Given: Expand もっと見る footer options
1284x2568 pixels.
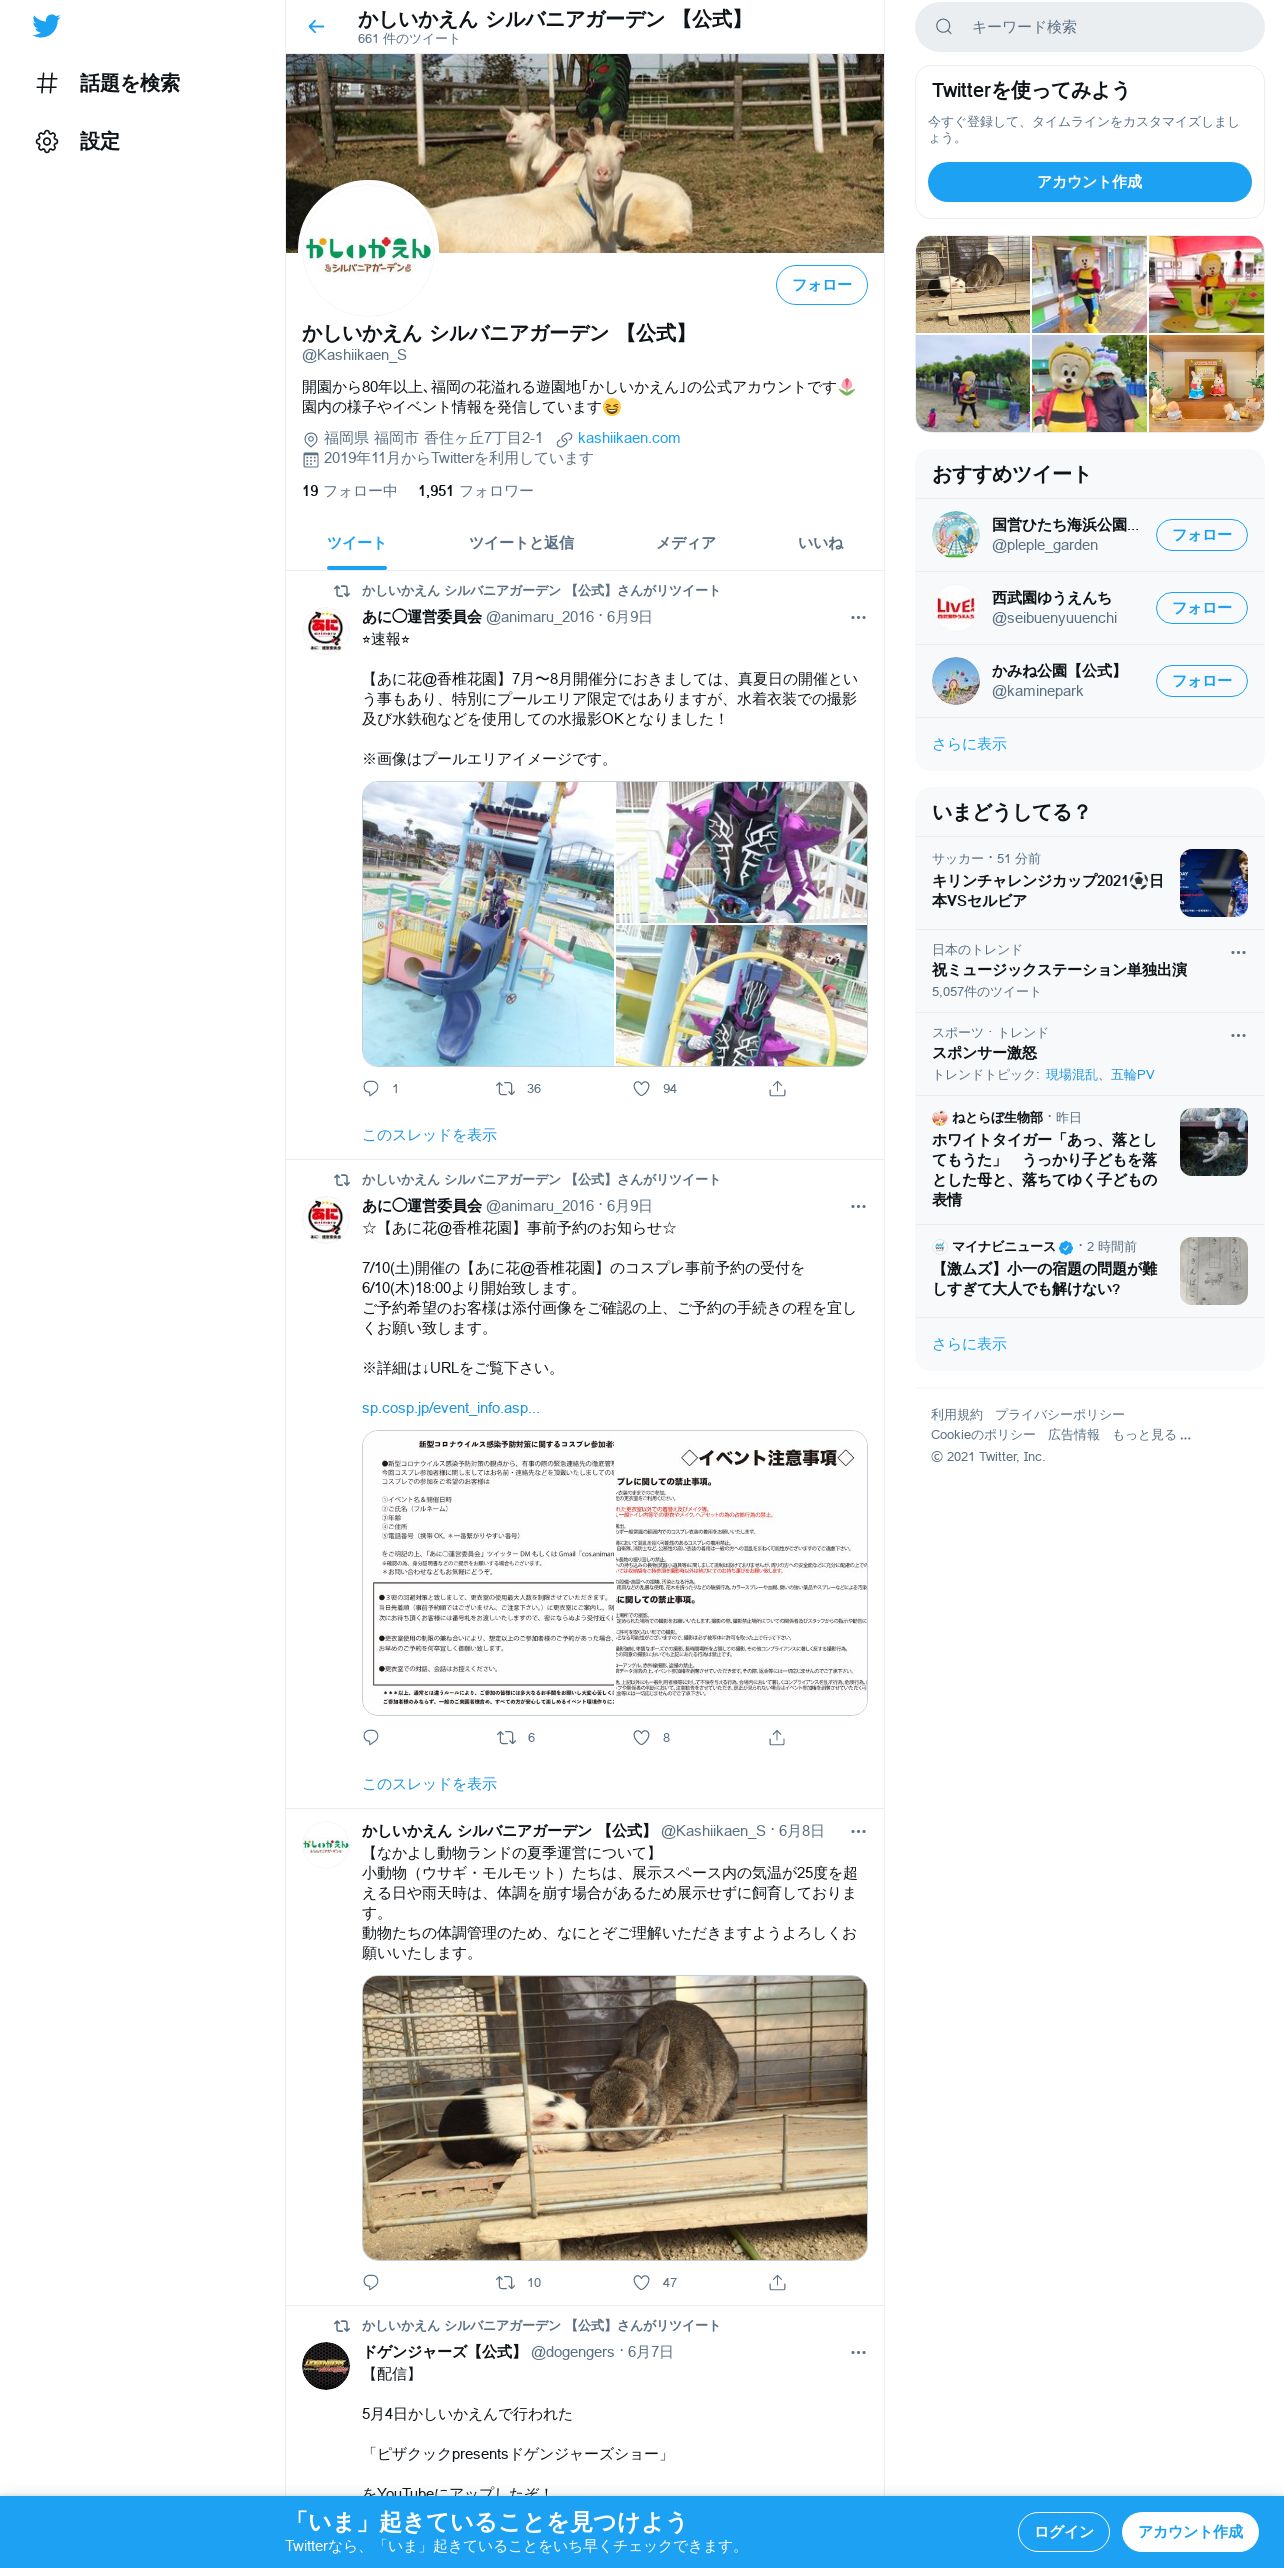Looking at the screenshot, I should [1152, 1435].
